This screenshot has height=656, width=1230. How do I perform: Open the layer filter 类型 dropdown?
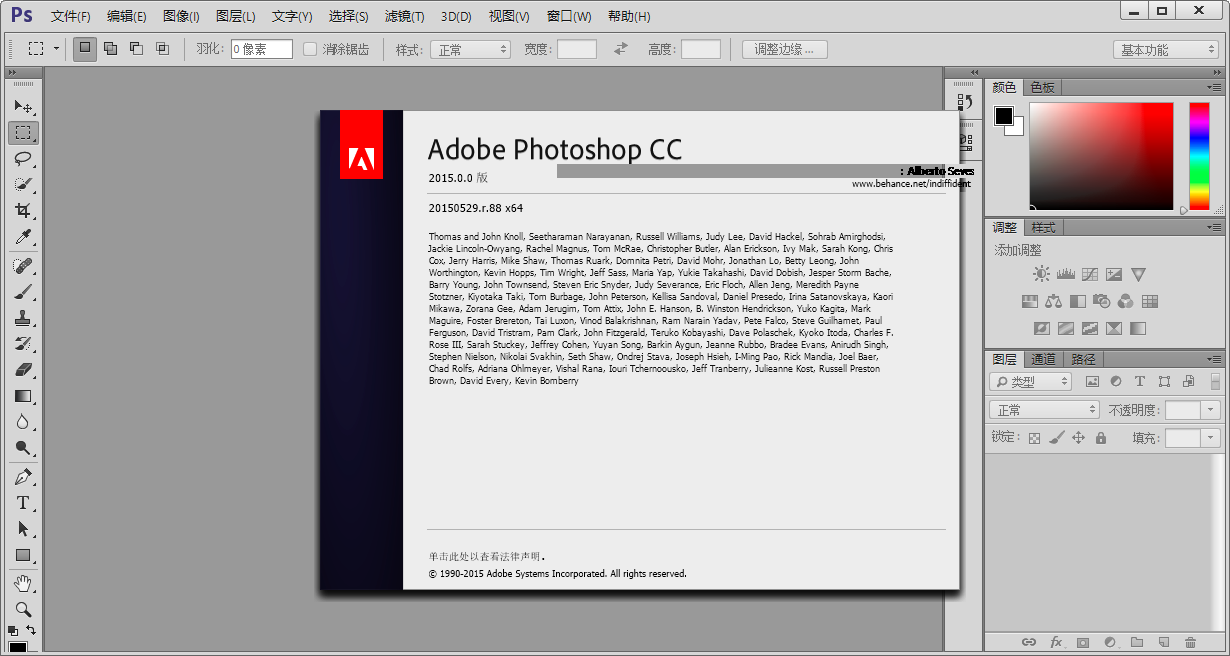[1030, 381]
